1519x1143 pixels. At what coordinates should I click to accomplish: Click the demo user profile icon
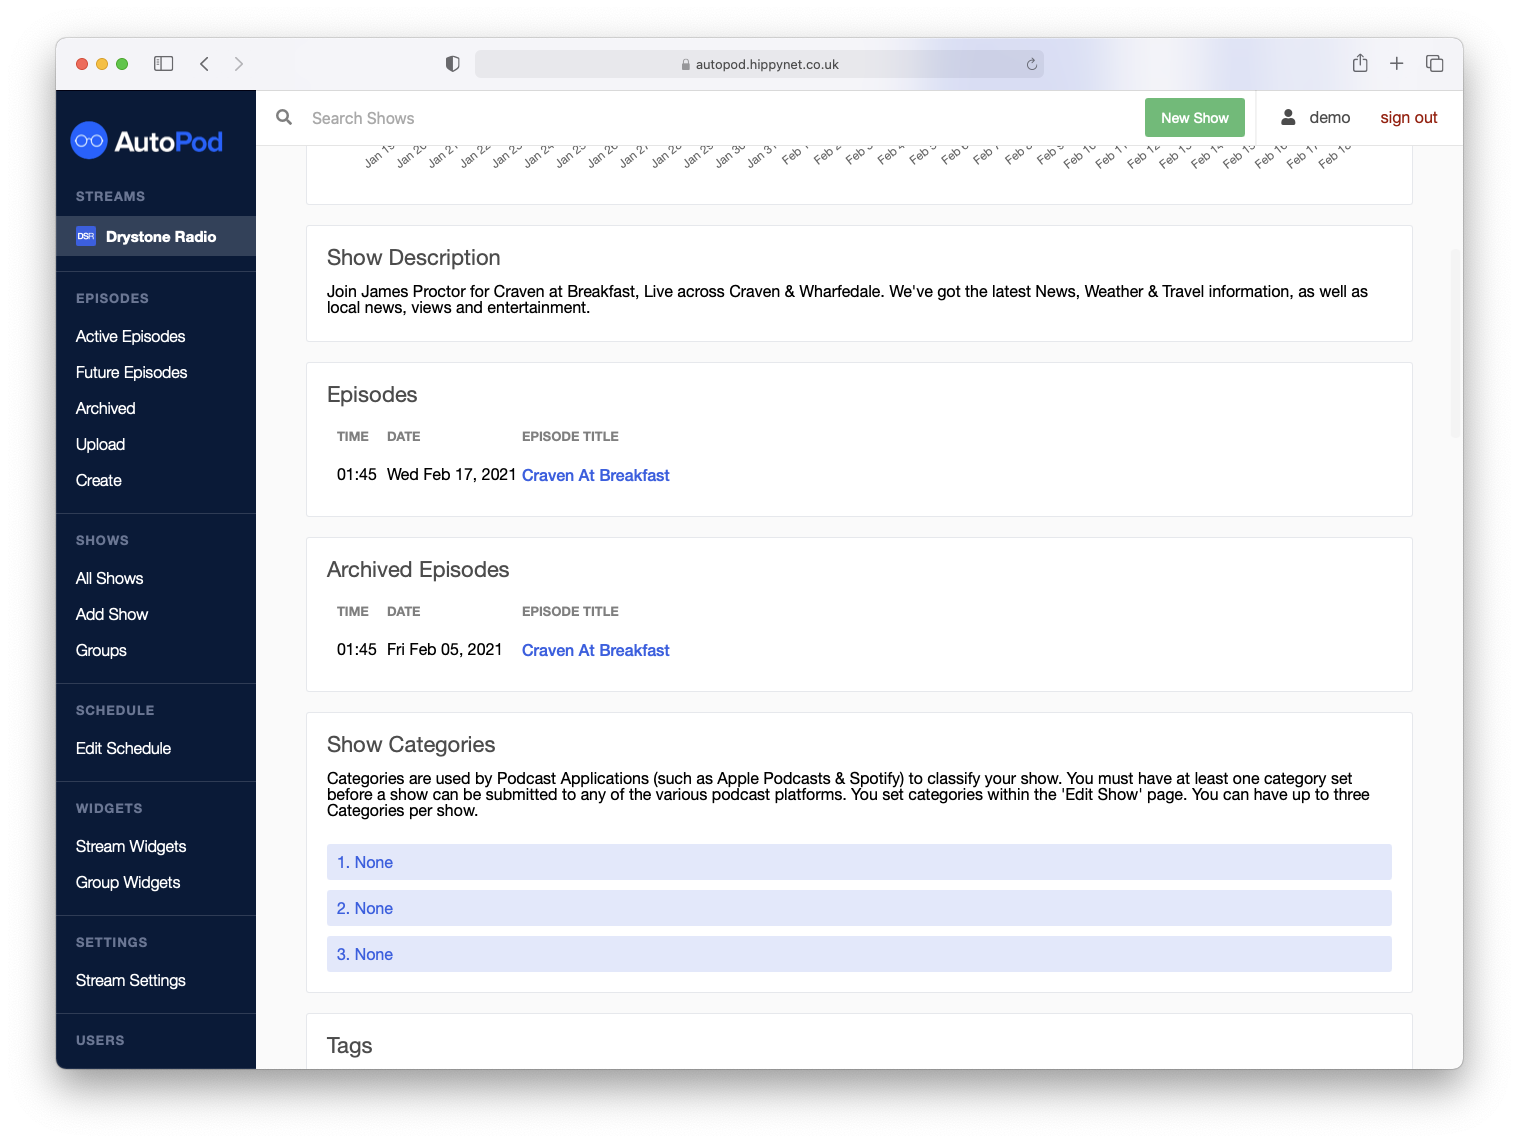click(1288, 117)
